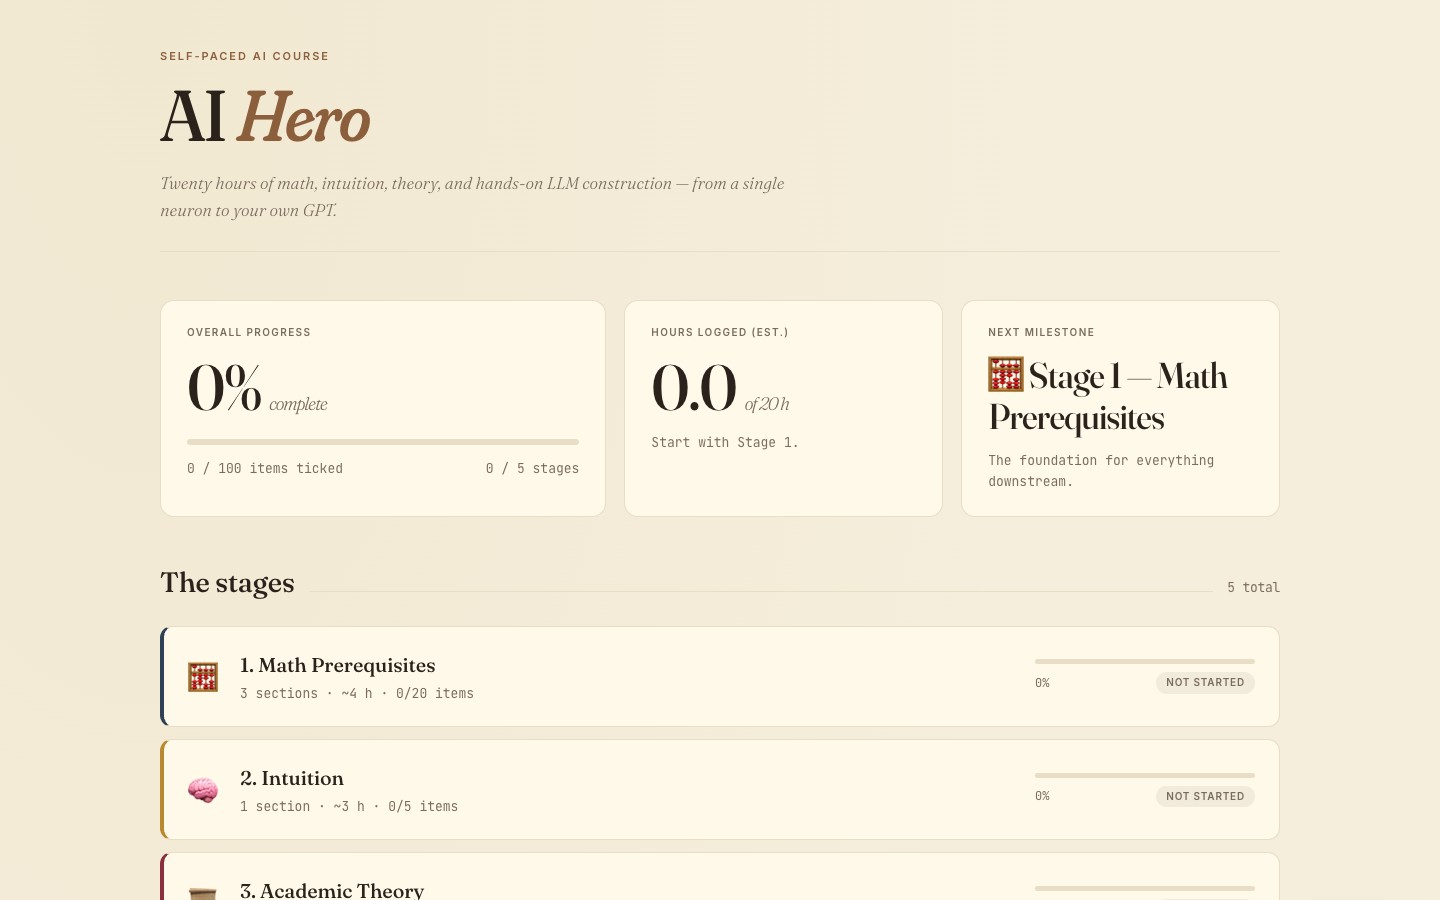Open the 2. Intuition stage
Image resolution: width=1440 pixels, height=900 pixels.
[720, 790]
